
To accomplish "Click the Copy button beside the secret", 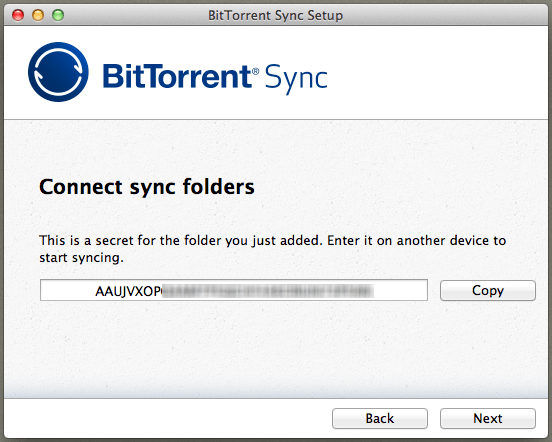I will (488, 290).
